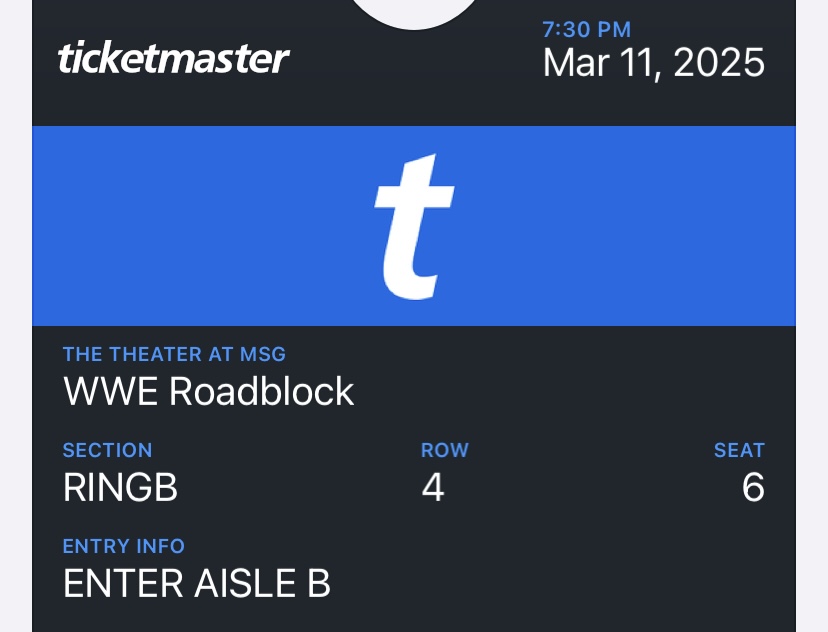Image resolution: width=828 pixels, height=632 pixels.
Task: Select the RINGB section value
Action: (x=120, y=487)
